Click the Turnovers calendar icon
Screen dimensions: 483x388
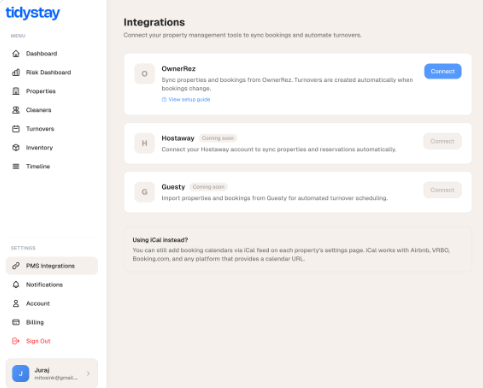click(16, 129)
